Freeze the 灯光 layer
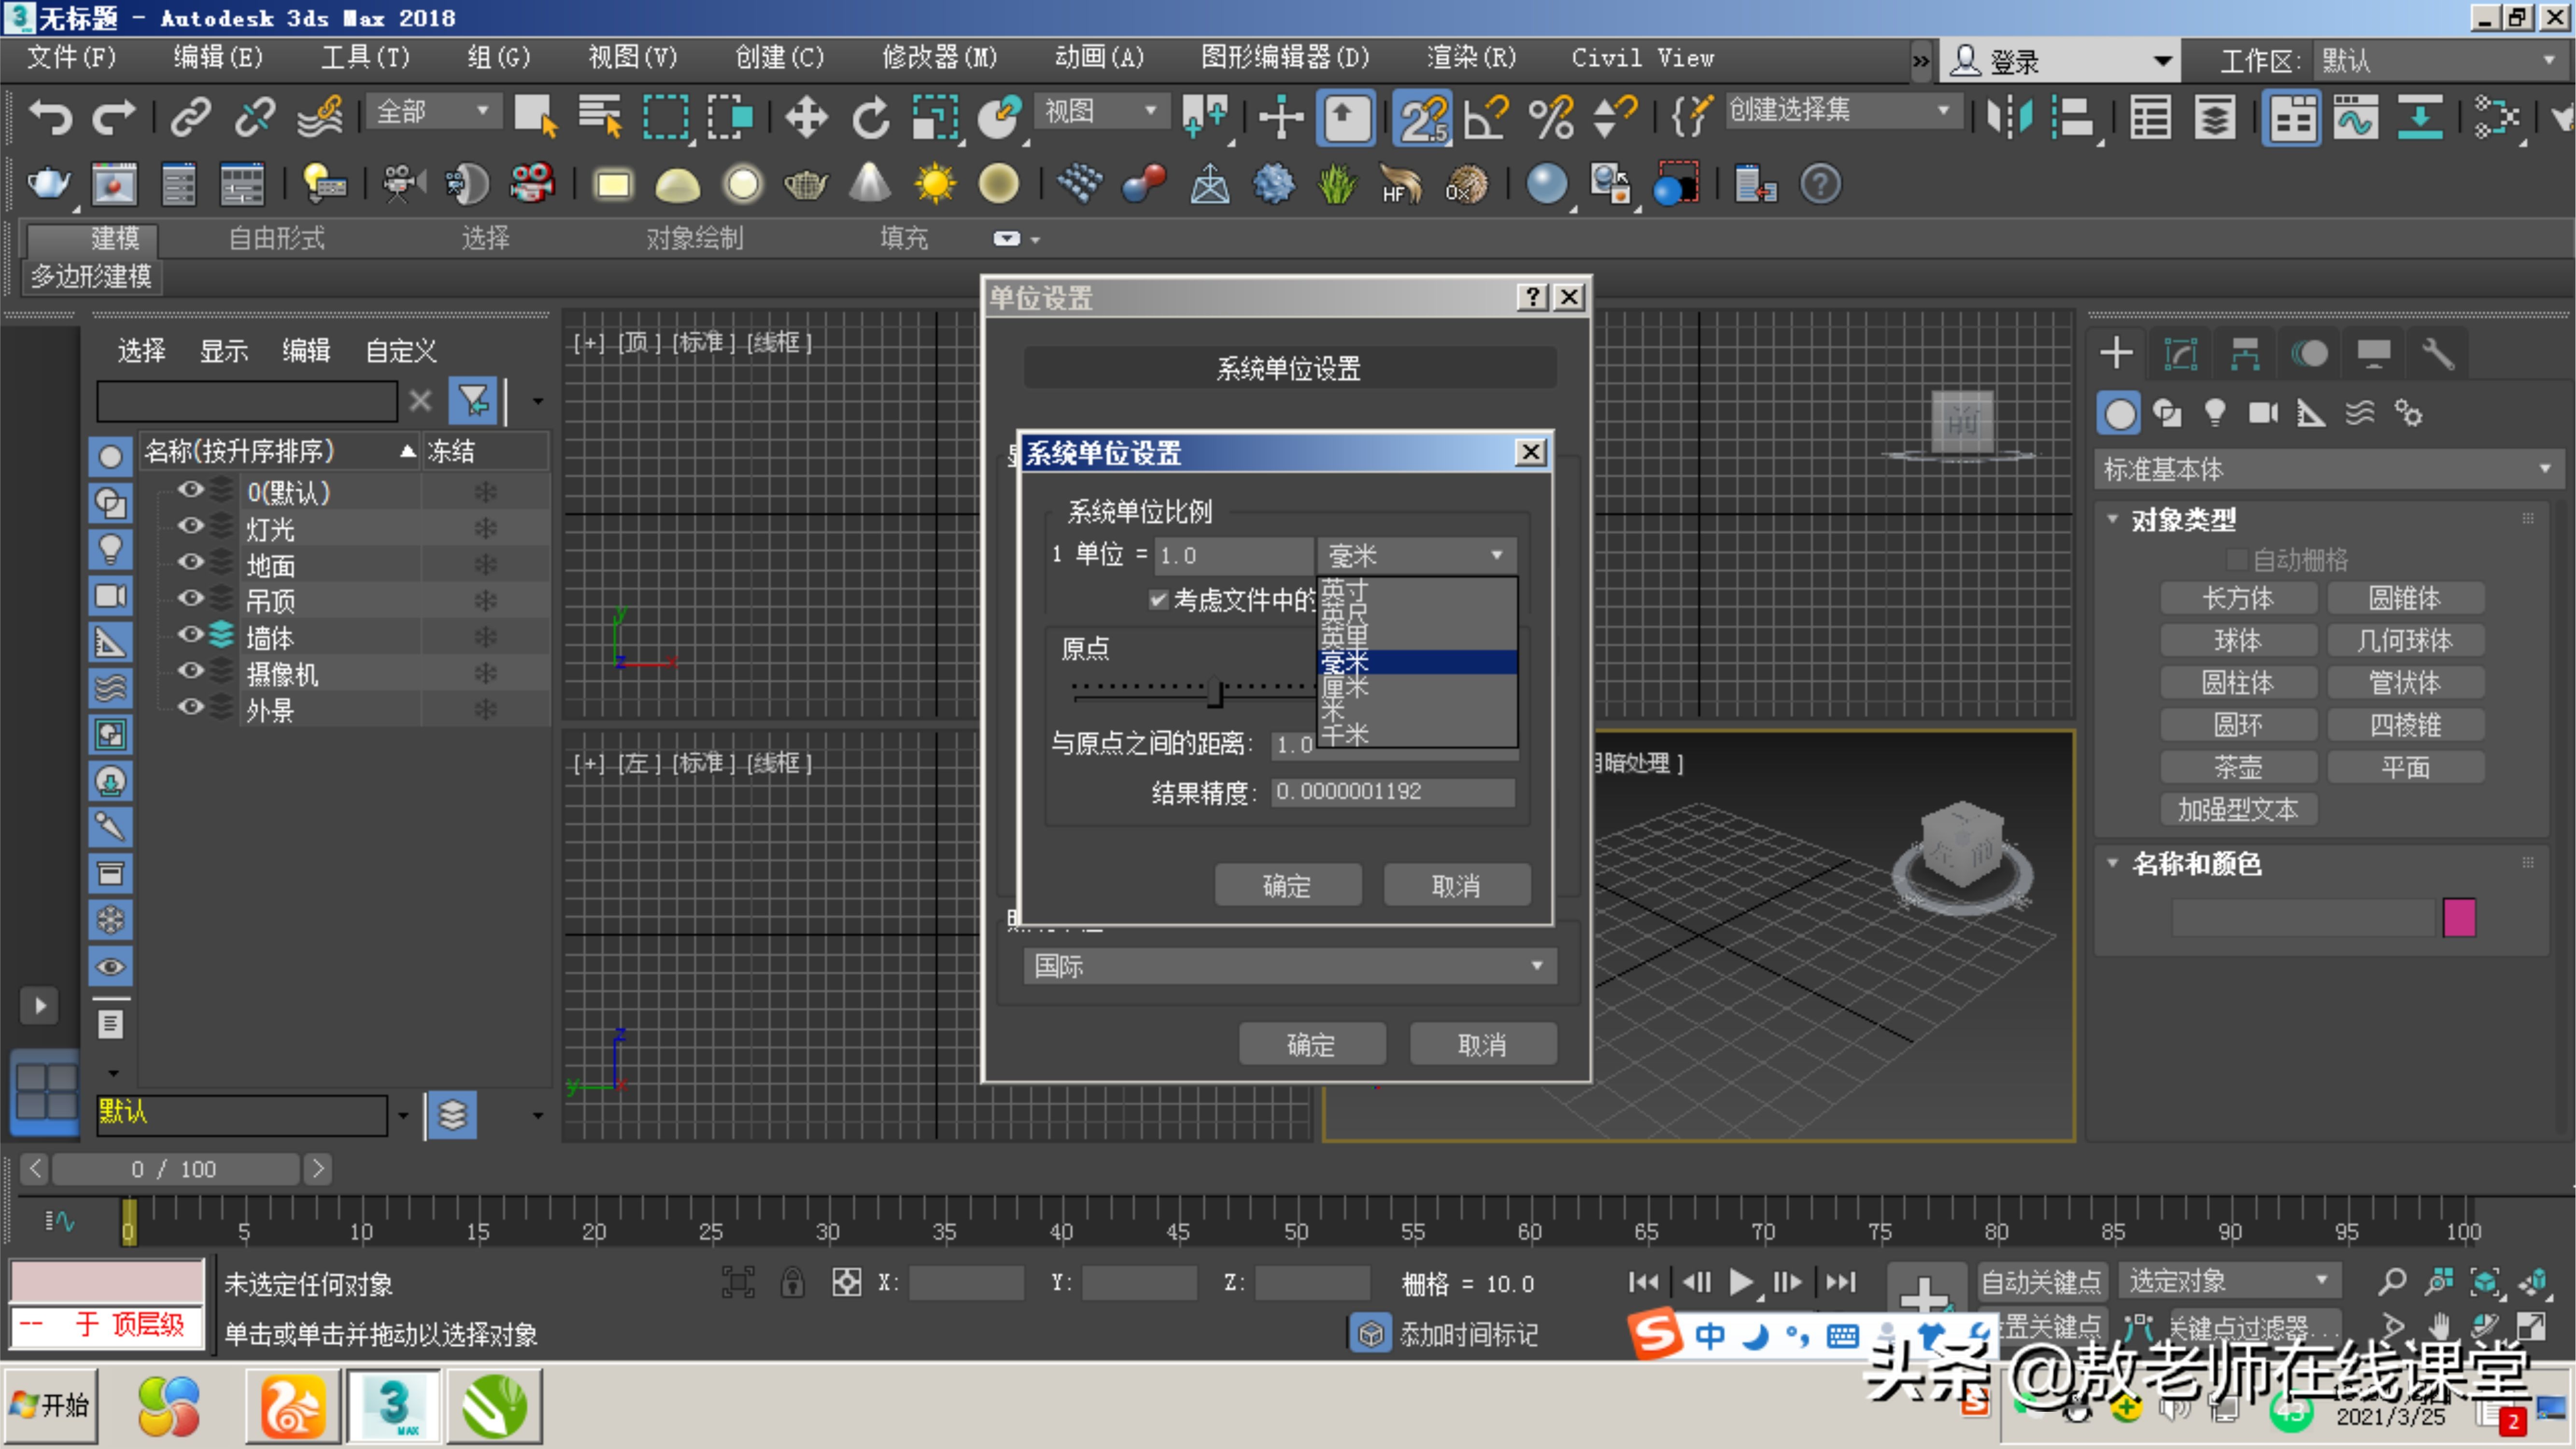2576x1449 pixels. (485, 527)
